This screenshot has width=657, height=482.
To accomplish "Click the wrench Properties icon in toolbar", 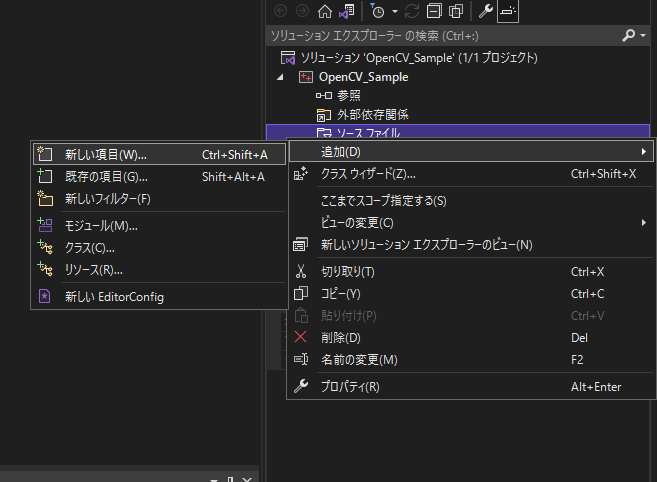I will point(486,11).
